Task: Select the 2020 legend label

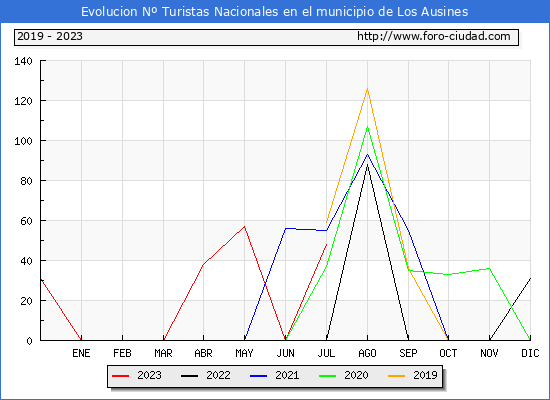Action: (x=356, y=375)
